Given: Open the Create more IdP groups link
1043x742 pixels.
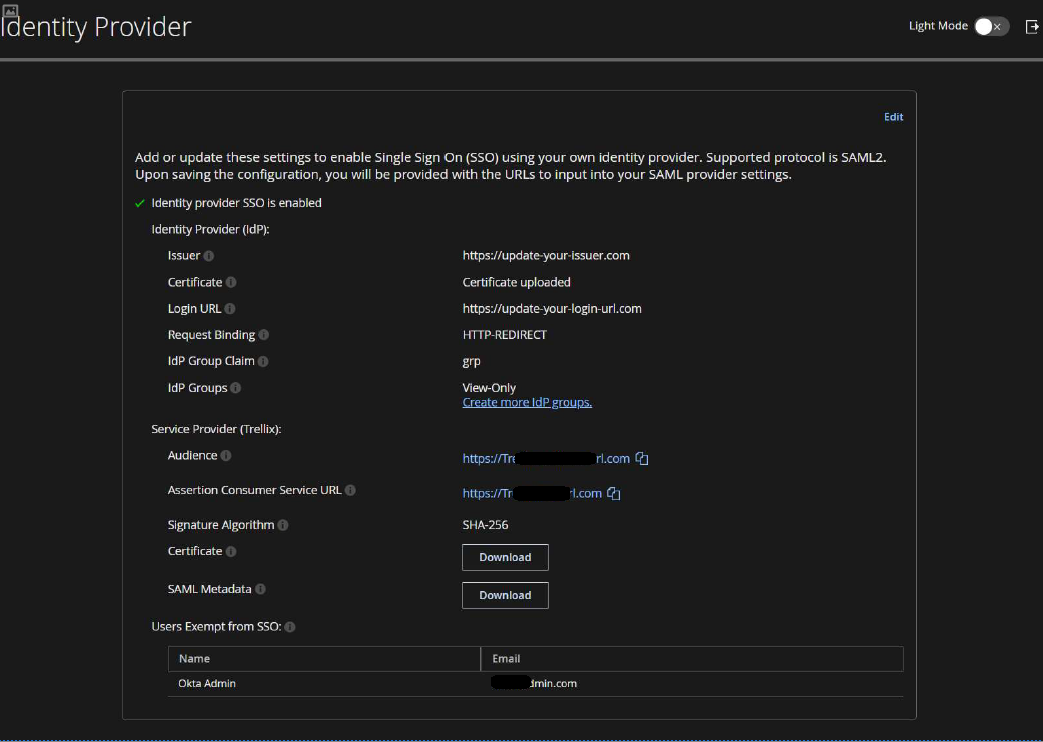Looking at the screenshot, I should click(x=527, y=403).
